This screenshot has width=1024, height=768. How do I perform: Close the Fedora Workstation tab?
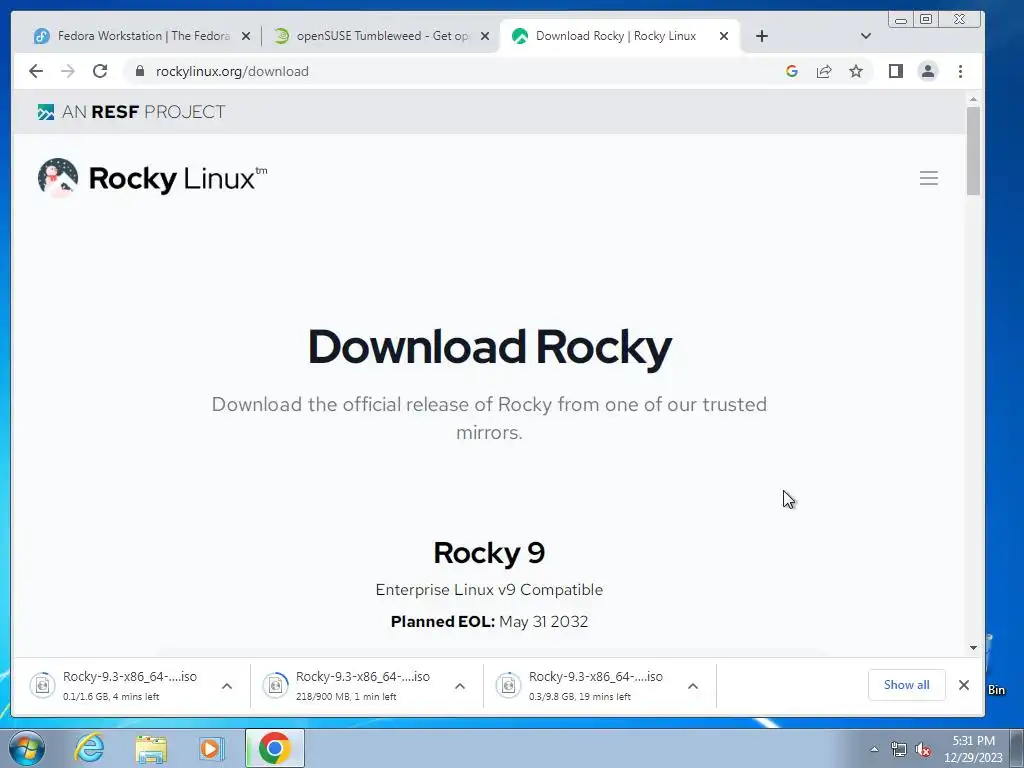[246, 36]
